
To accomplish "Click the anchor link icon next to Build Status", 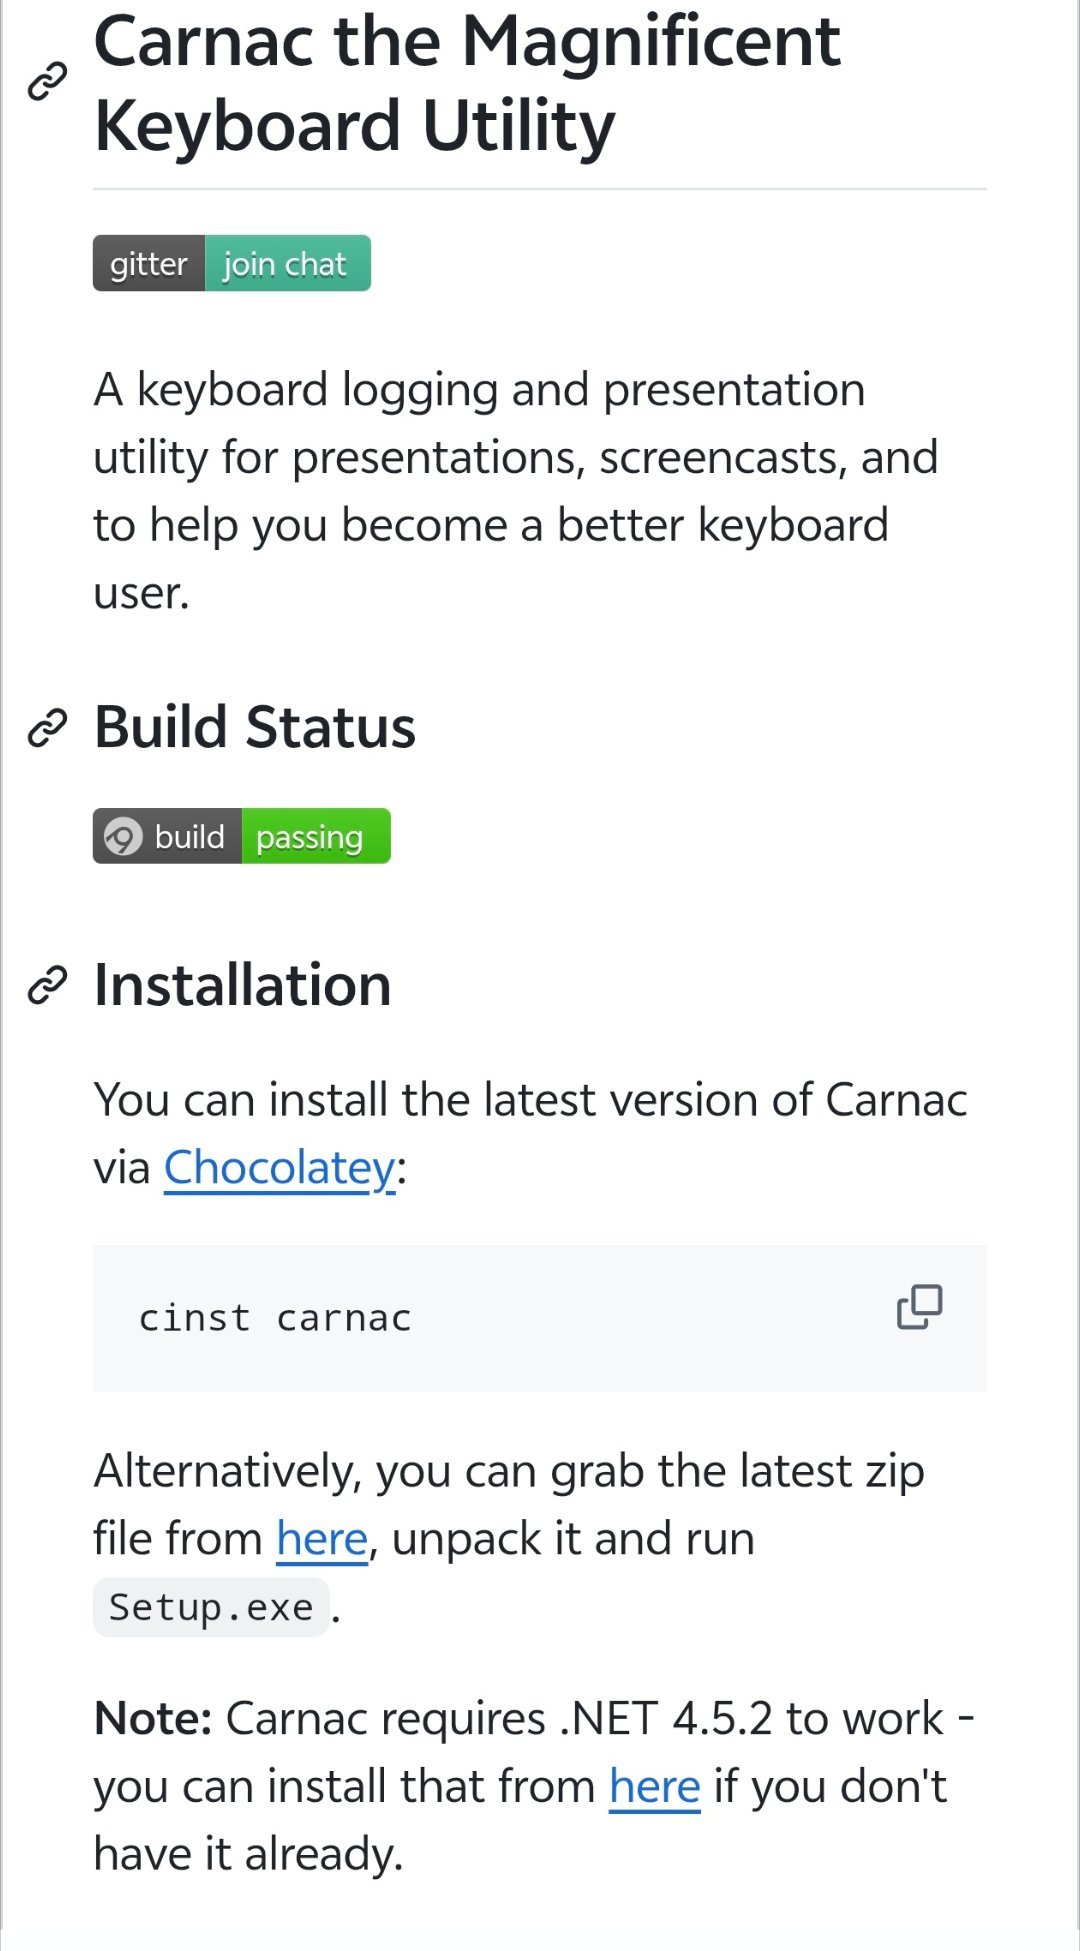I will [47, 728].
